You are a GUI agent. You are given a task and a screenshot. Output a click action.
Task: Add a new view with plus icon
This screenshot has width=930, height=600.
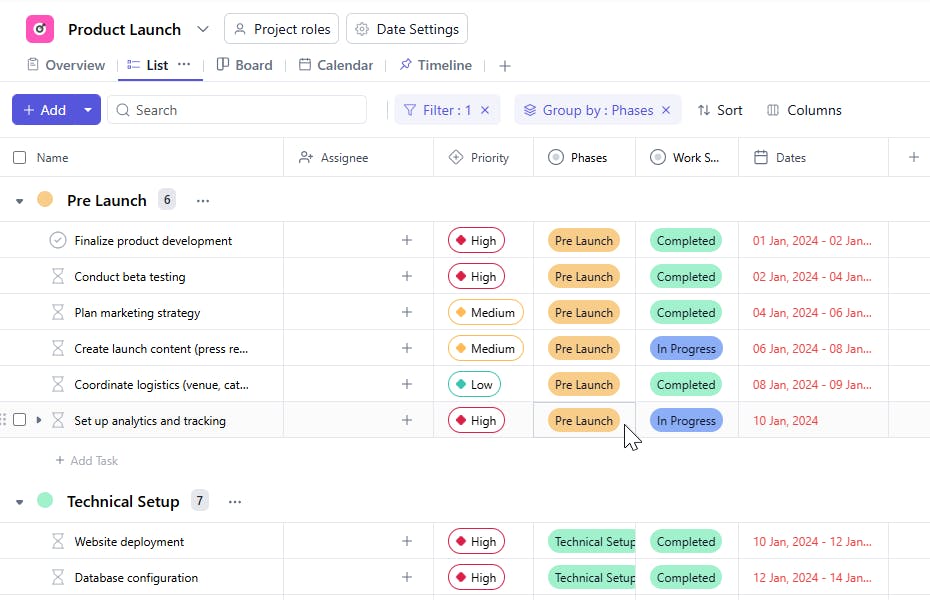(x=505, y=66)
